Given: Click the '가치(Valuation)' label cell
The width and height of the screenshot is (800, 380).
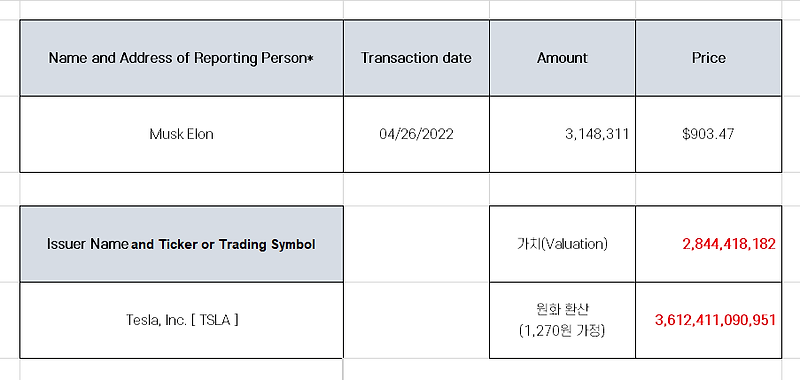Looking at the screenshot, I should point(562,244).
